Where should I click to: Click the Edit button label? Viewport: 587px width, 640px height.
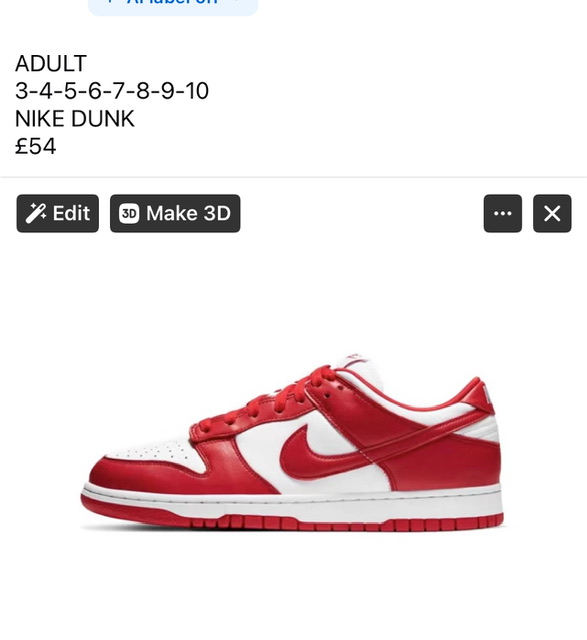pyautogui.click(x=71, y=213)
